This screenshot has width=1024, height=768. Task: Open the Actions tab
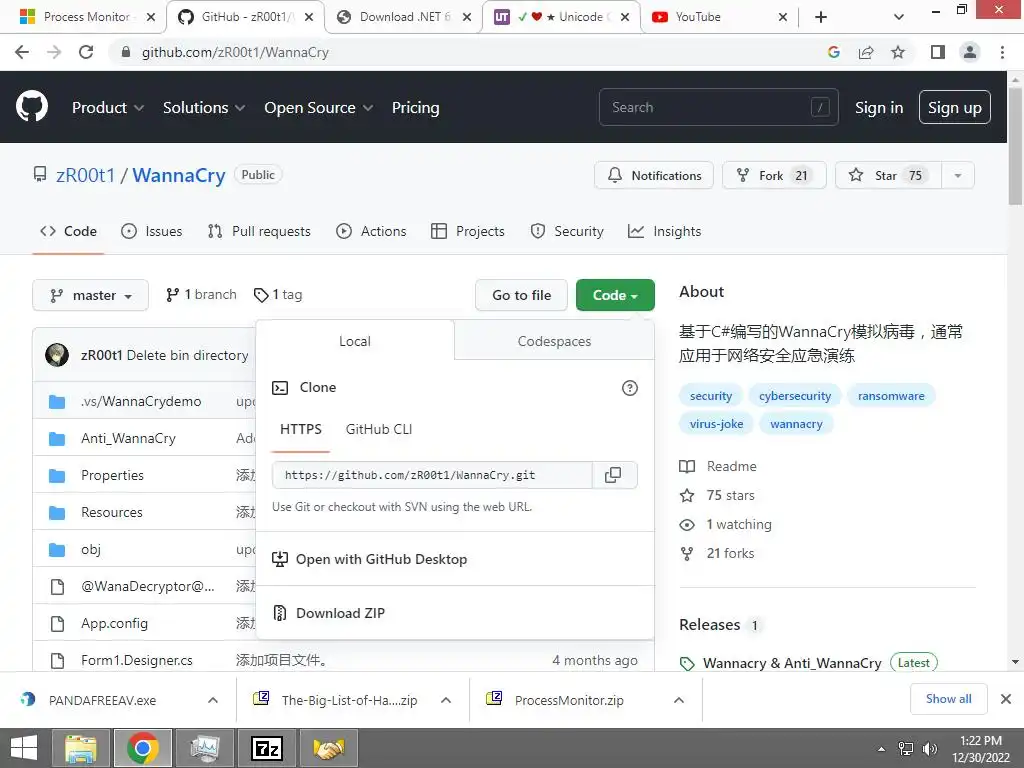point(371,231)
